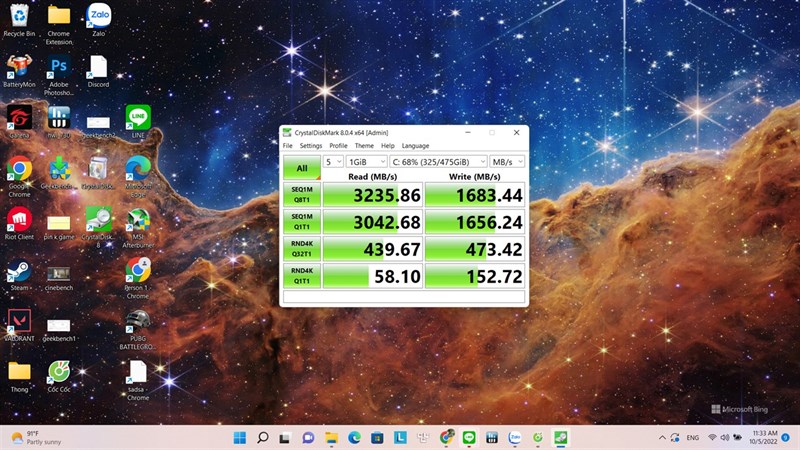
Task: Click the 58.10 read result value
Action: [x=373, y=276]
